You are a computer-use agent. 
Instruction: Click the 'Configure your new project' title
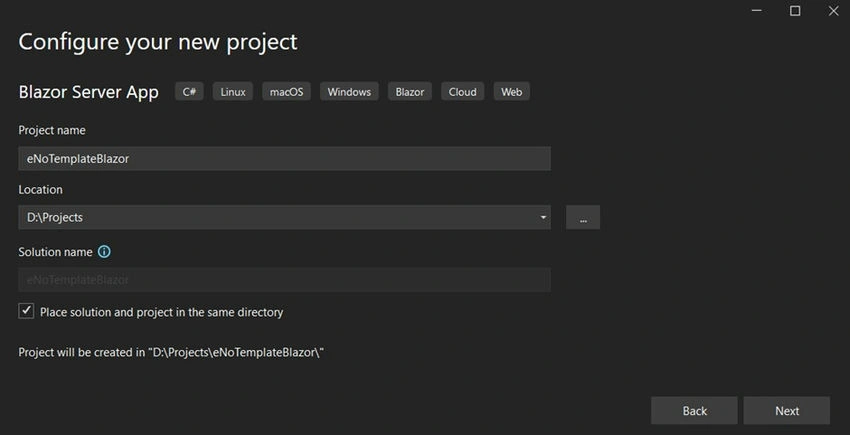pos(158,42)
